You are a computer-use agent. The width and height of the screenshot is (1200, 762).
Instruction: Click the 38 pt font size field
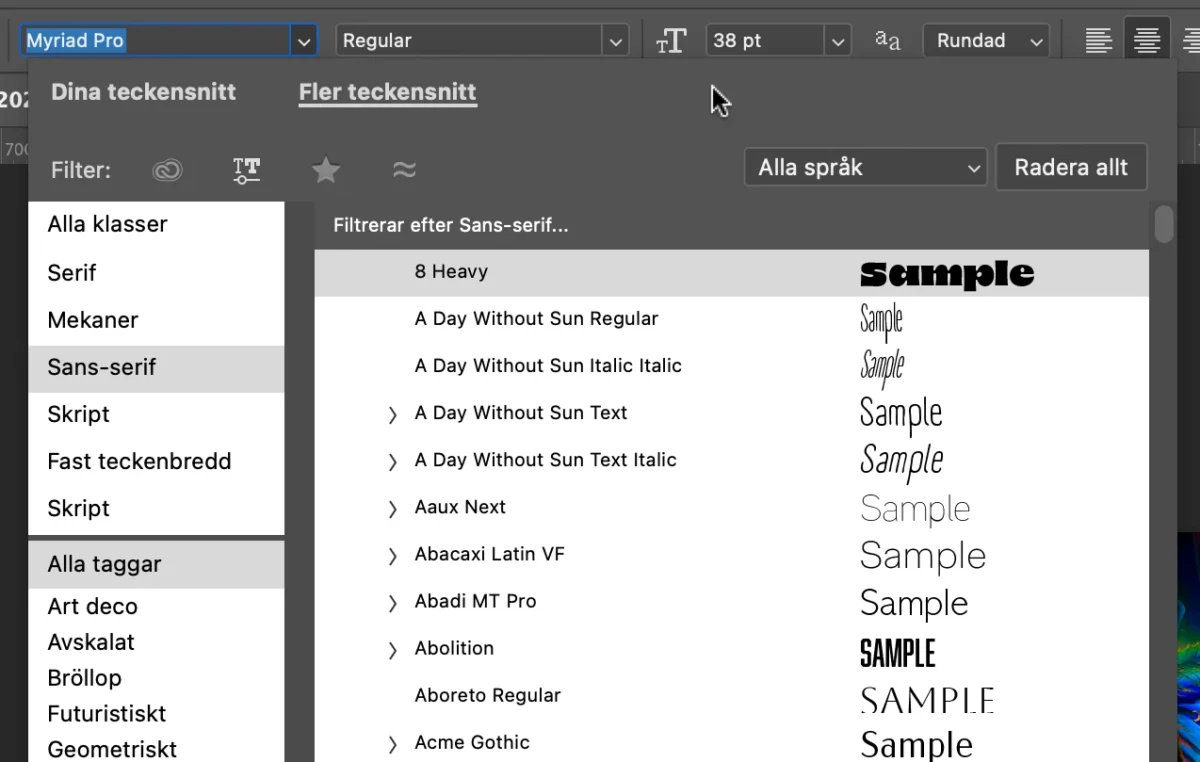tap(766, 41)
